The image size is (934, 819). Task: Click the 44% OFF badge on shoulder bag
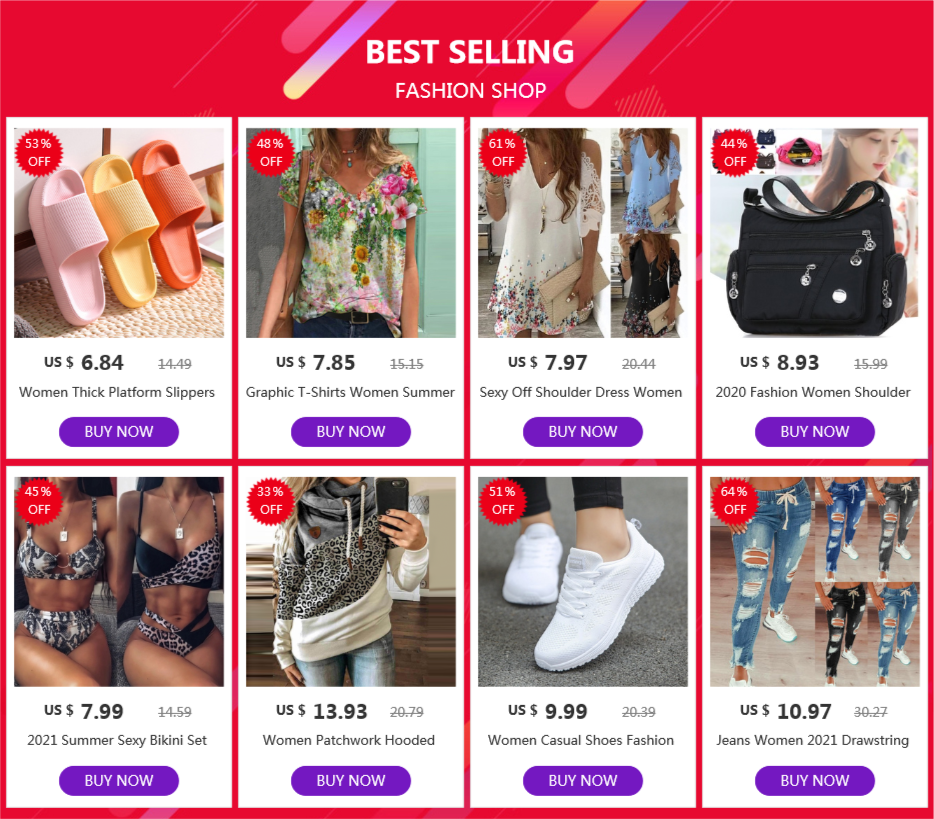coord(734,152)
